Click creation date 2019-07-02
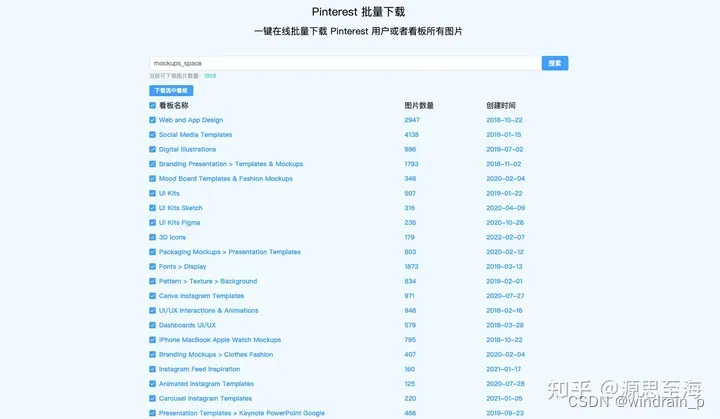 pos(505,149)
